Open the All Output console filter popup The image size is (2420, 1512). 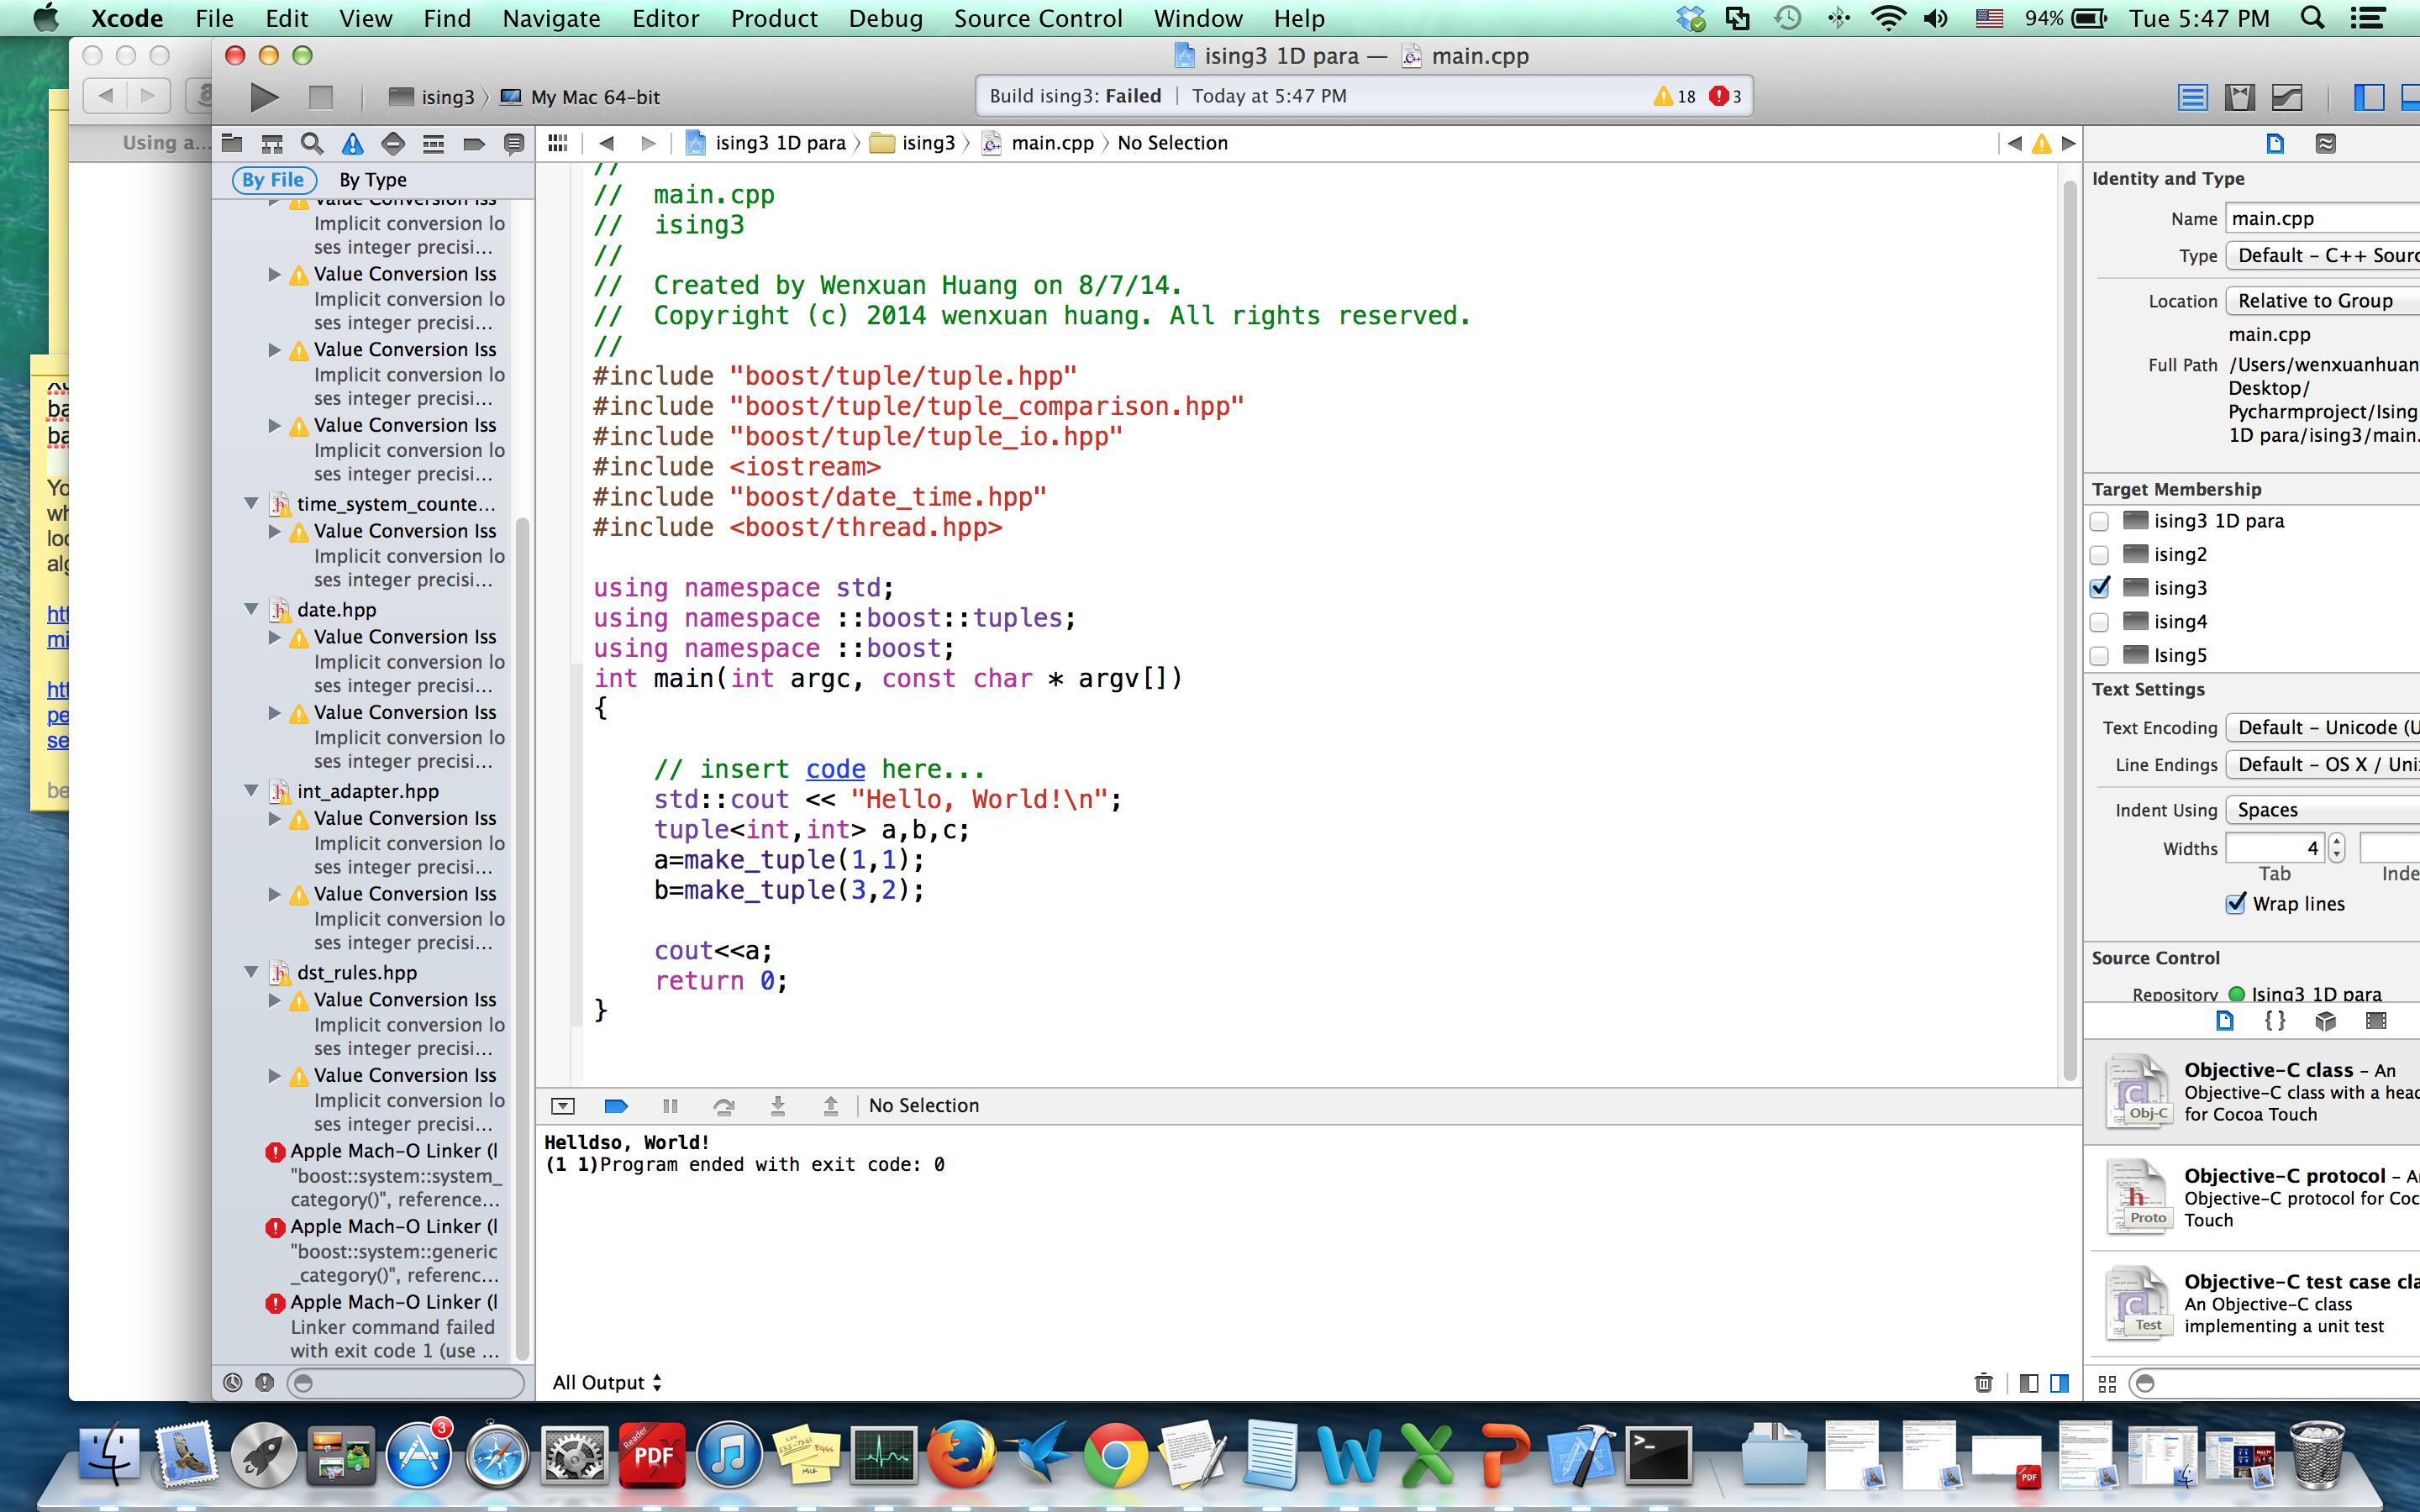pyautogui.click(x=607, y=1383)
